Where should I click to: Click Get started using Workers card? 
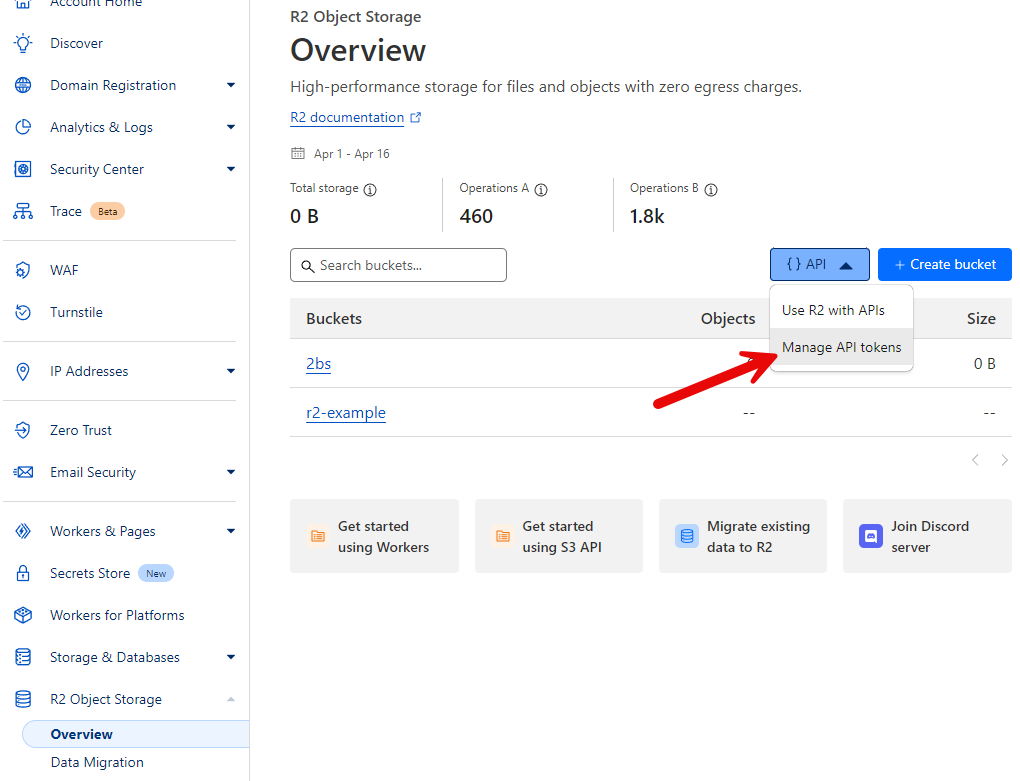click(374, 536)
